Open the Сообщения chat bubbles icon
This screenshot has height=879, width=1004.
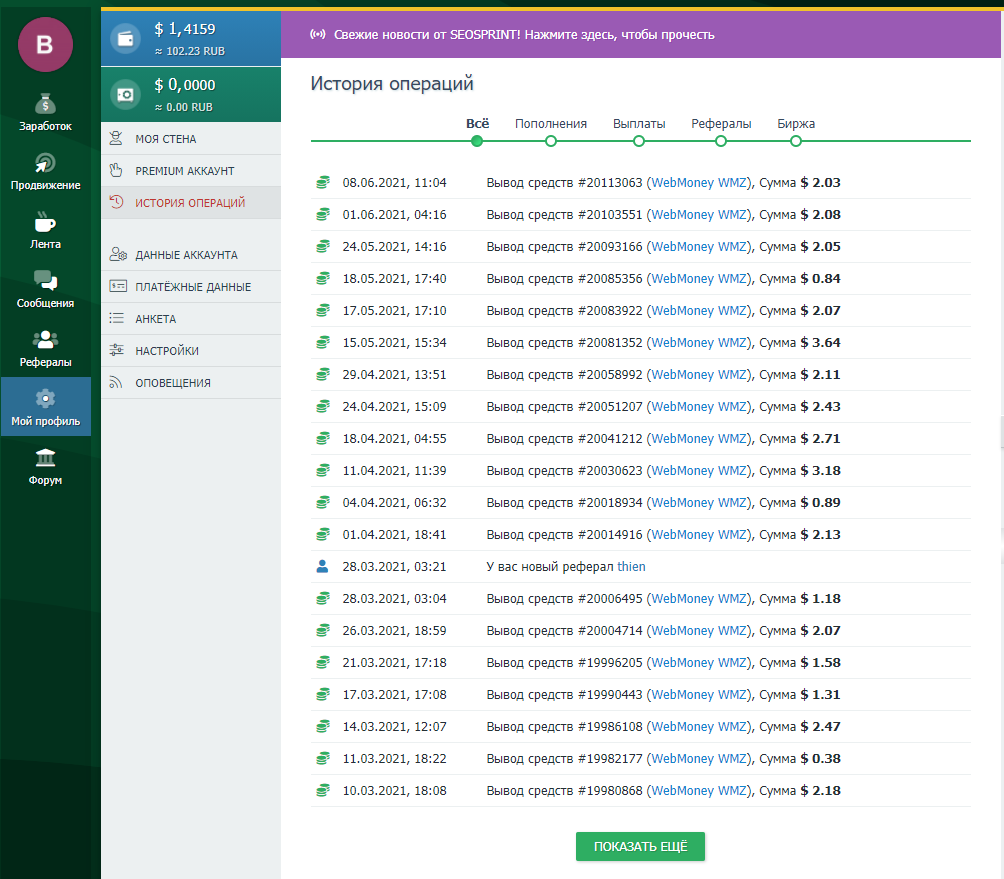click(x=45, y=280)
